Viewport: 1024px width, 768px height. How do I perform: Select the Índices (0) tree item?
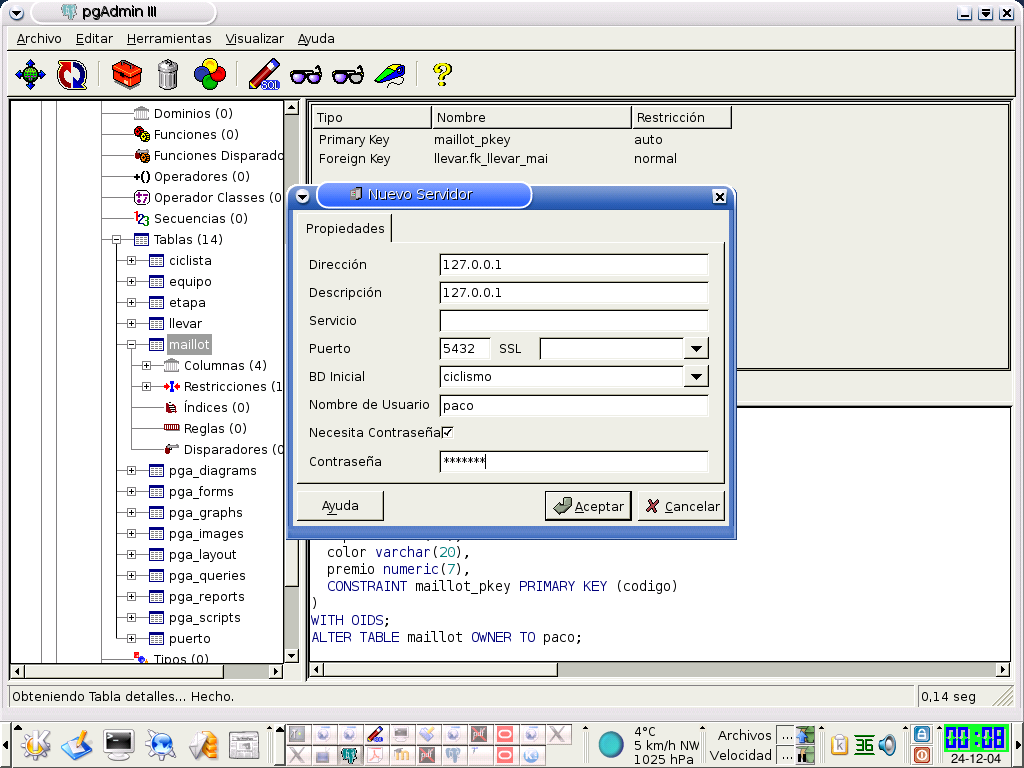pyautogui.click(x=217, y=408)
